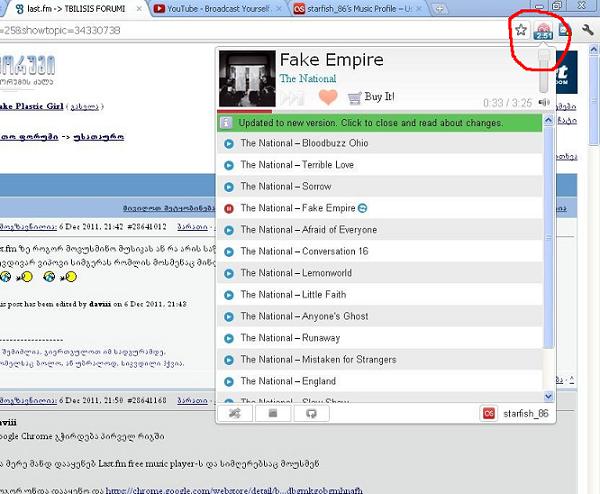Play Mistaken for Strangers via play icon
The height and width of the screenshot is (494, 600).
pos(229,360)
